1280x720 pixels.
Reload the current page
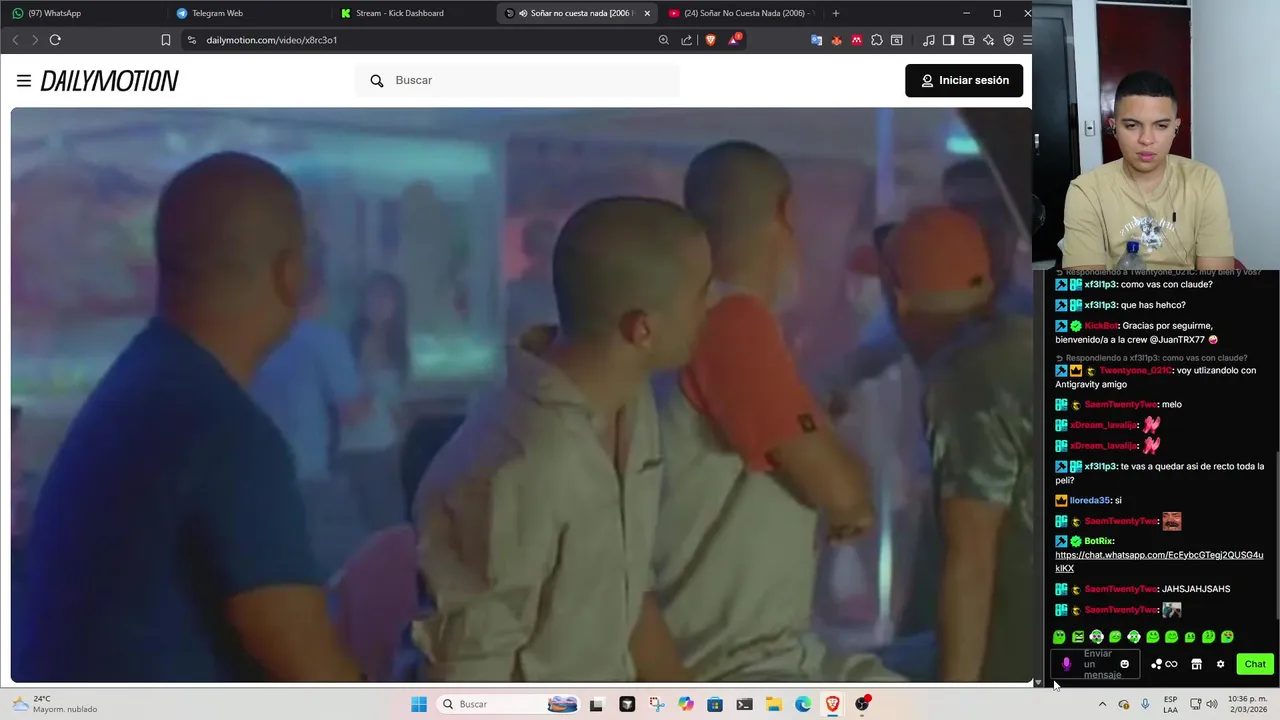click(x=55, y=40)
